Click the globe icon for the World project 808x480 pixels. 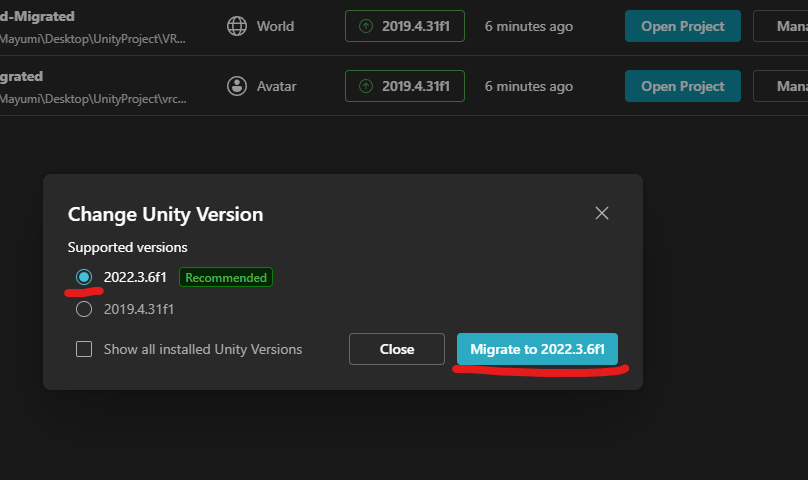pyautogui.click(x=237, y=26)
